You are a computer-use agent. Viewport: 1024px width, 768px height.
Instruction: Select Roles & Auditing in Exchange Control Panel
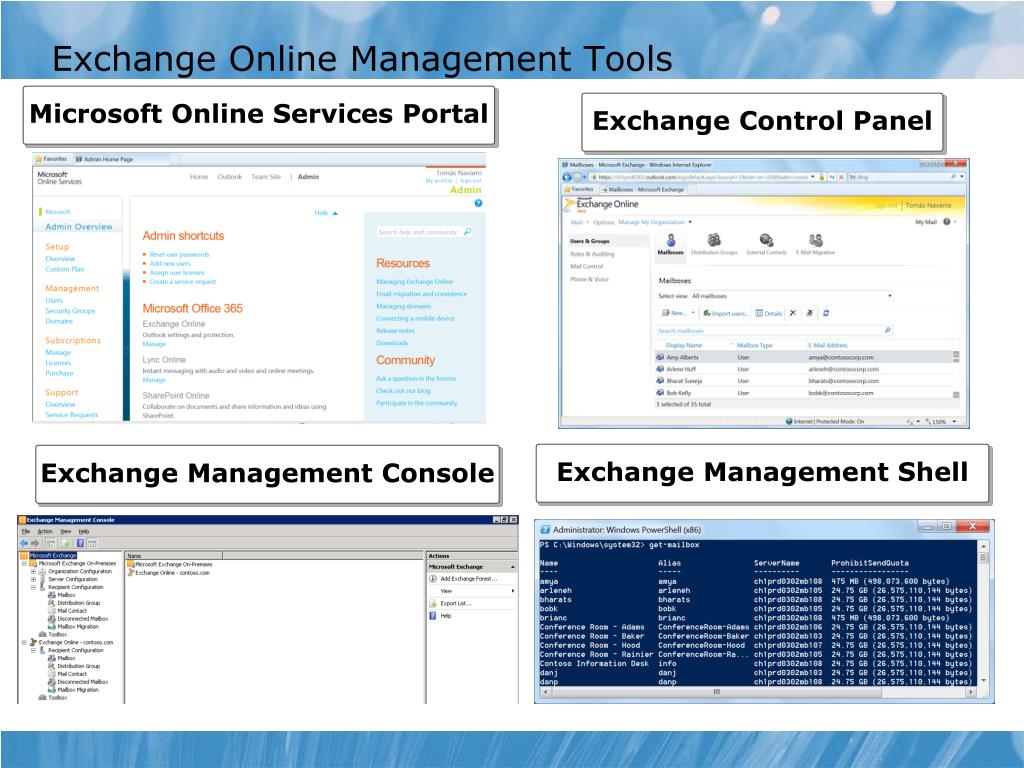(592, 254)
